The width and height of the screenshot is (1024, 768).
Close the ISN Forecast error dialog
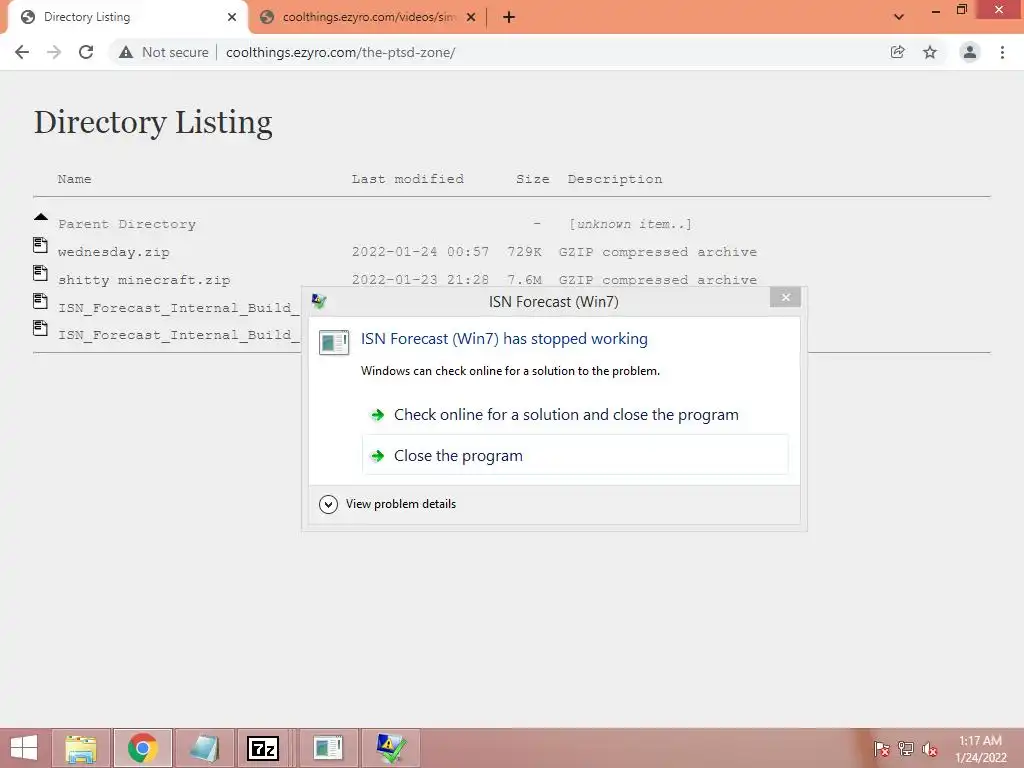click(x=785, y=297)
